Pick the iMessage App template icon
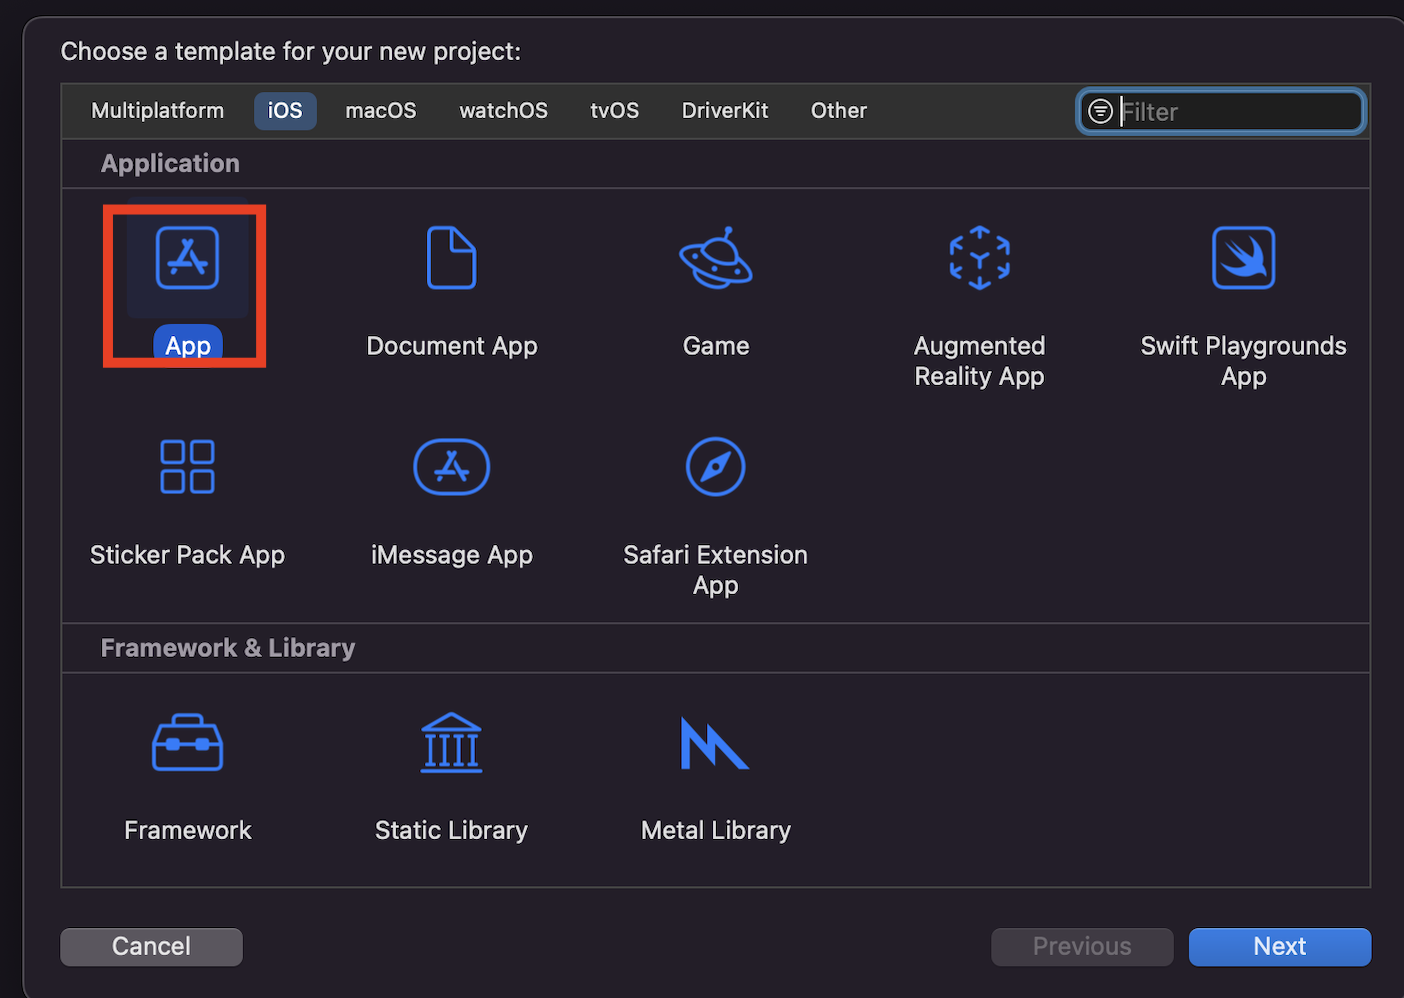 tap(451, 466)
